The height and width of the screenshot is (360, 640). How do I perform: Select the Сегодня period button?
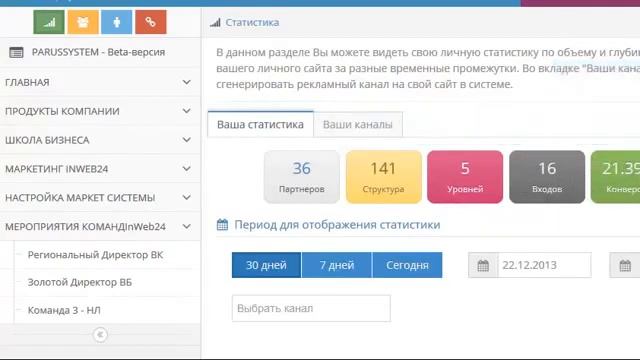pos(407,265)
